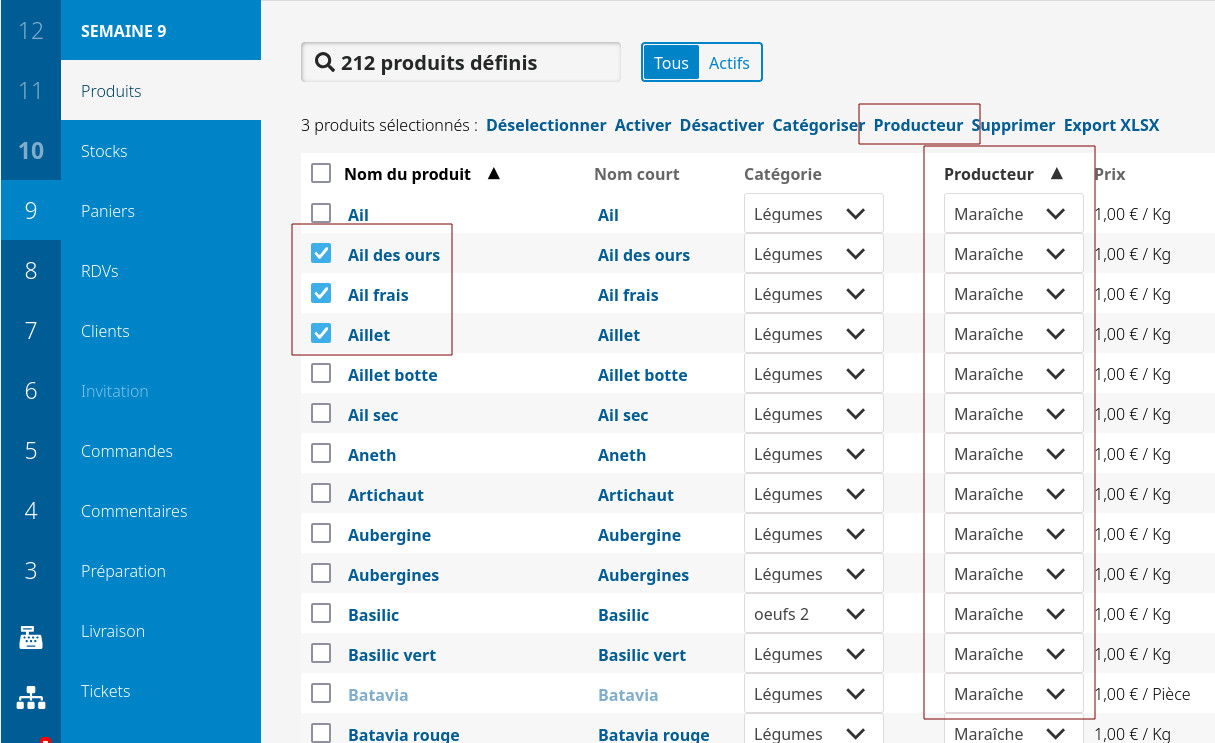Click the sitemap hierarchy icon in sidebar
The image size is (1215, 743).
[x=31, y=697]
